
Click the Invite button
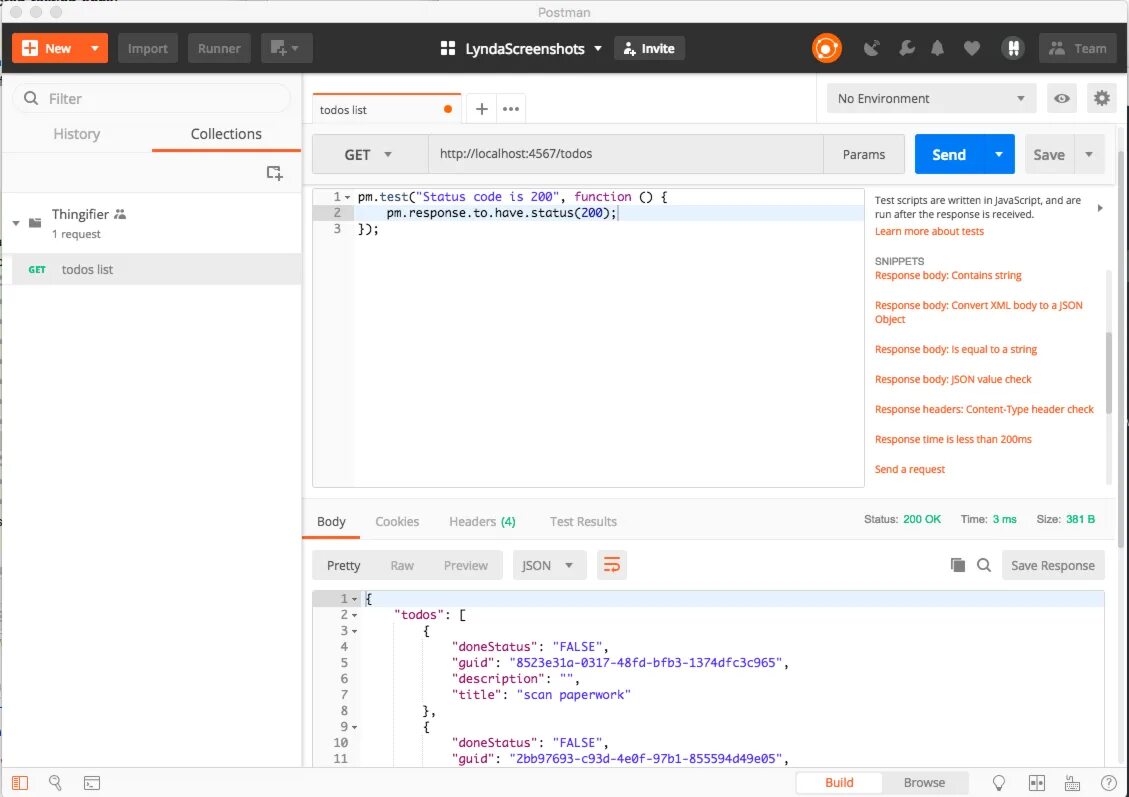tap(649, 48)
